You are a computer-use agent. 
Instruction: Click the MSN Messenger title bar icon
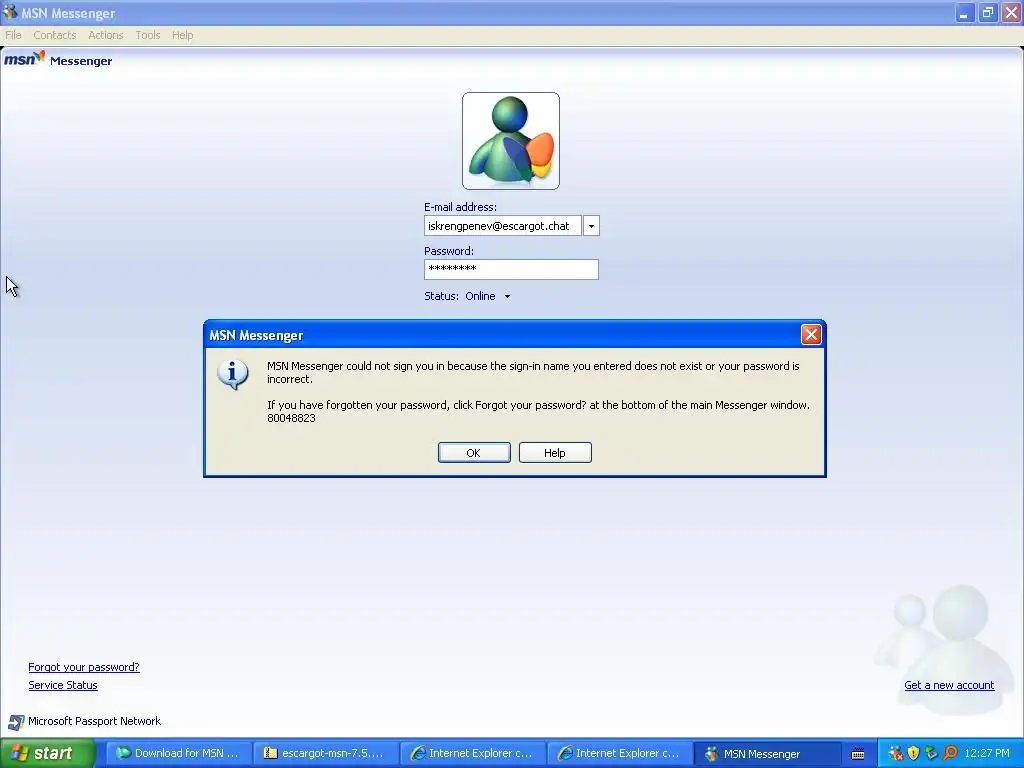[x=9, y=12]
